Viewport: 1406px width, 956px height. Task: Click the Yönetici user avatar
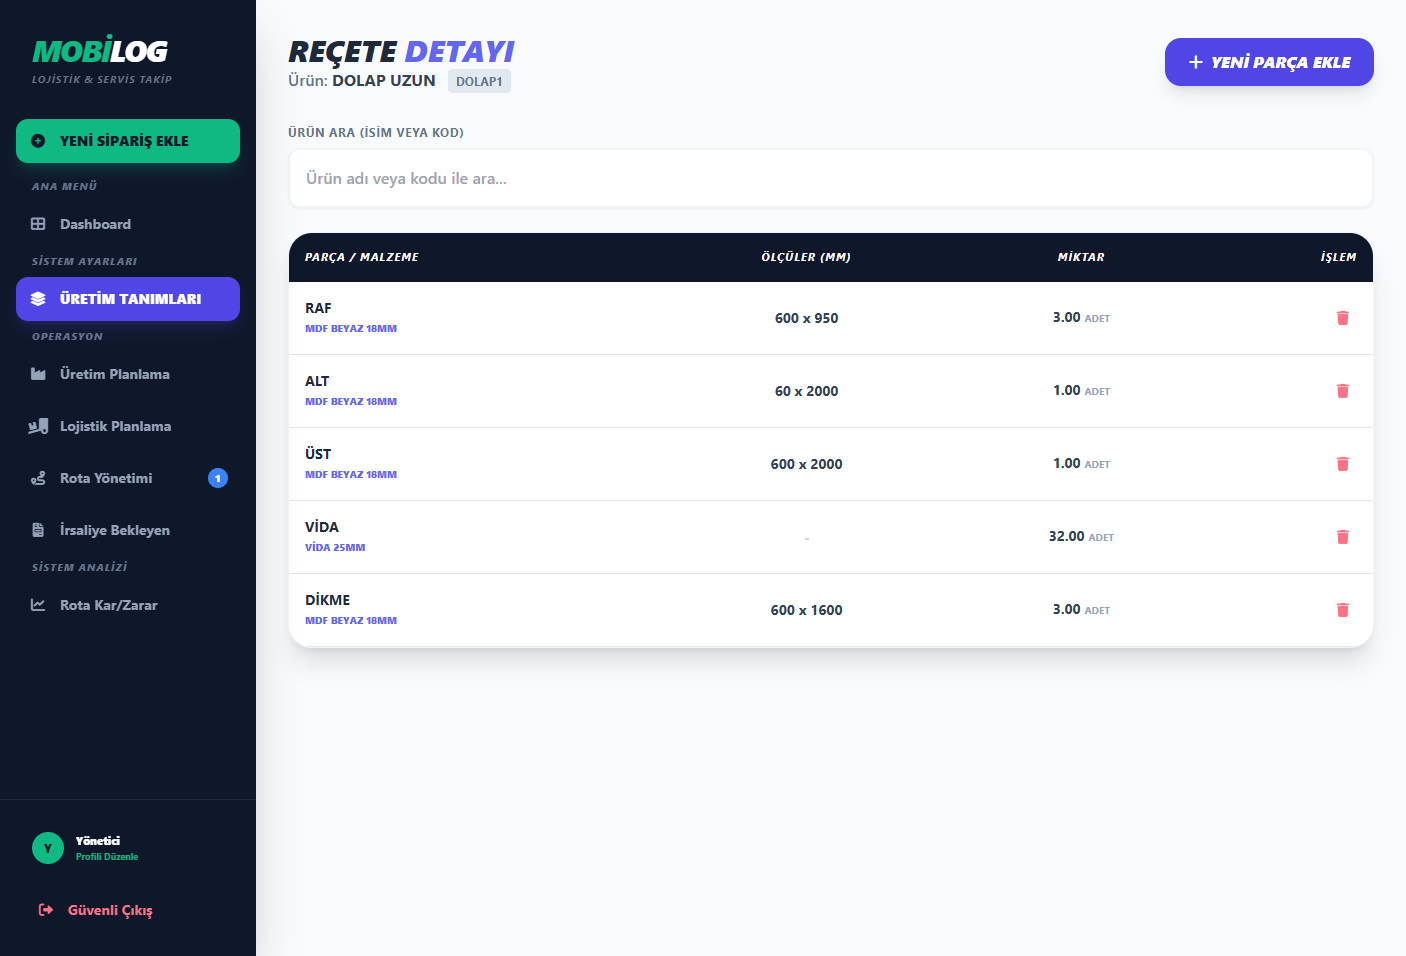coord(47,848)
